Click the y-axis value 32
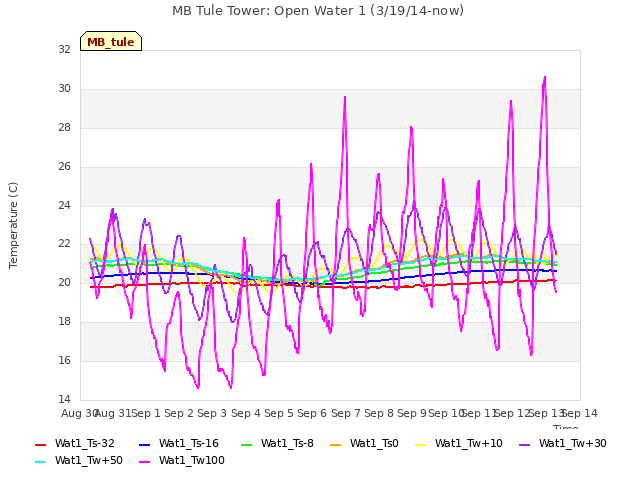Viewport: 640px width, 480px height. point(64,49)
